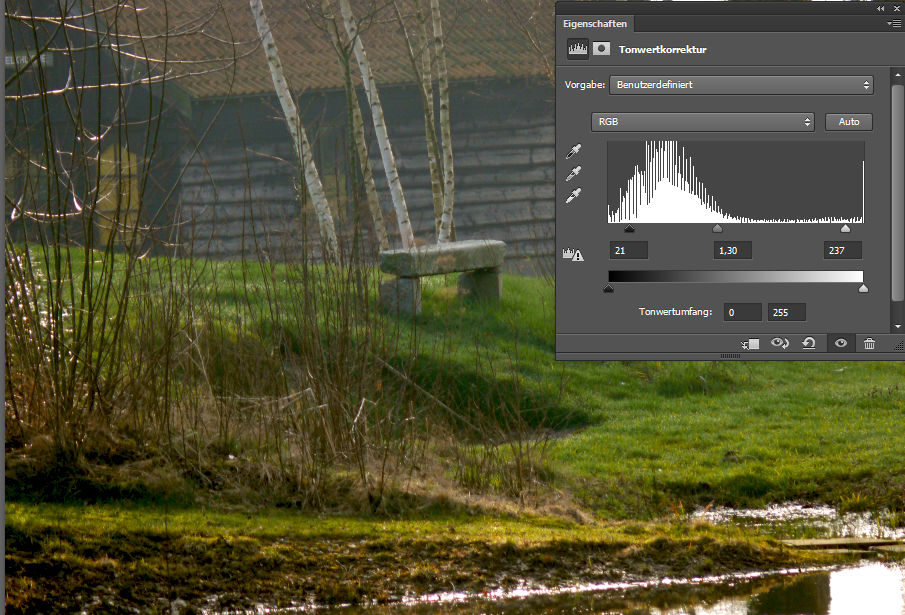Click panel scrollbar down arrow
Viewport: 905px width, 615px height.
[x=897, y=327]
